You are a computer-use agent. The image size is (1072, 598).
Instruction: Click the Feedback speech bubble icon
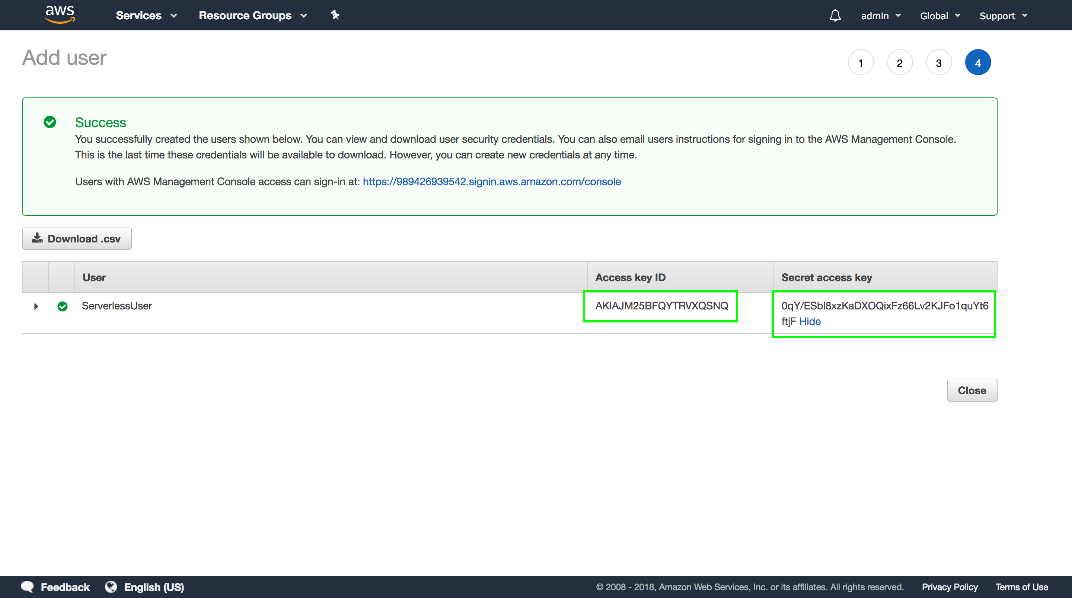[x=28, y=587]
